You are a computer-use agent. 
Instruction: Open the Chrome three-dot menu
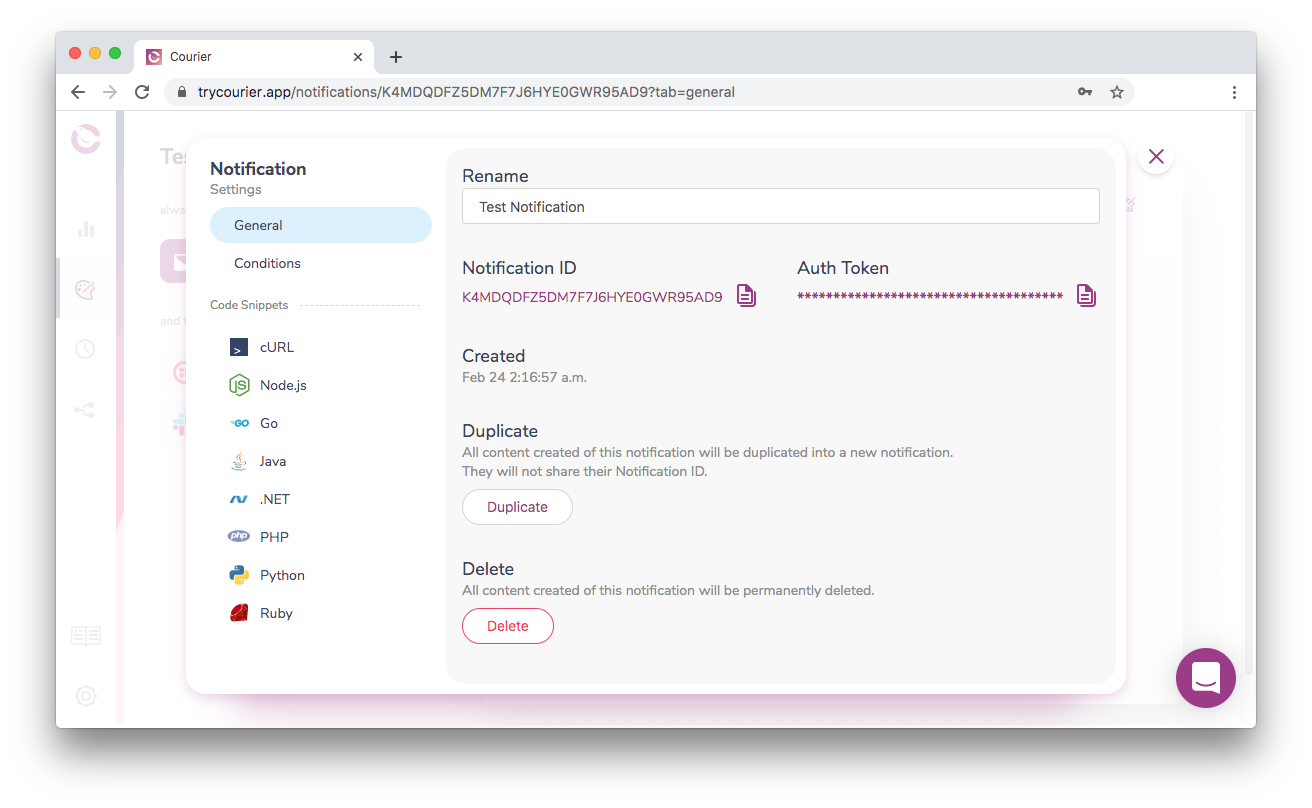pyautogui.click(x=1234, y=92)
